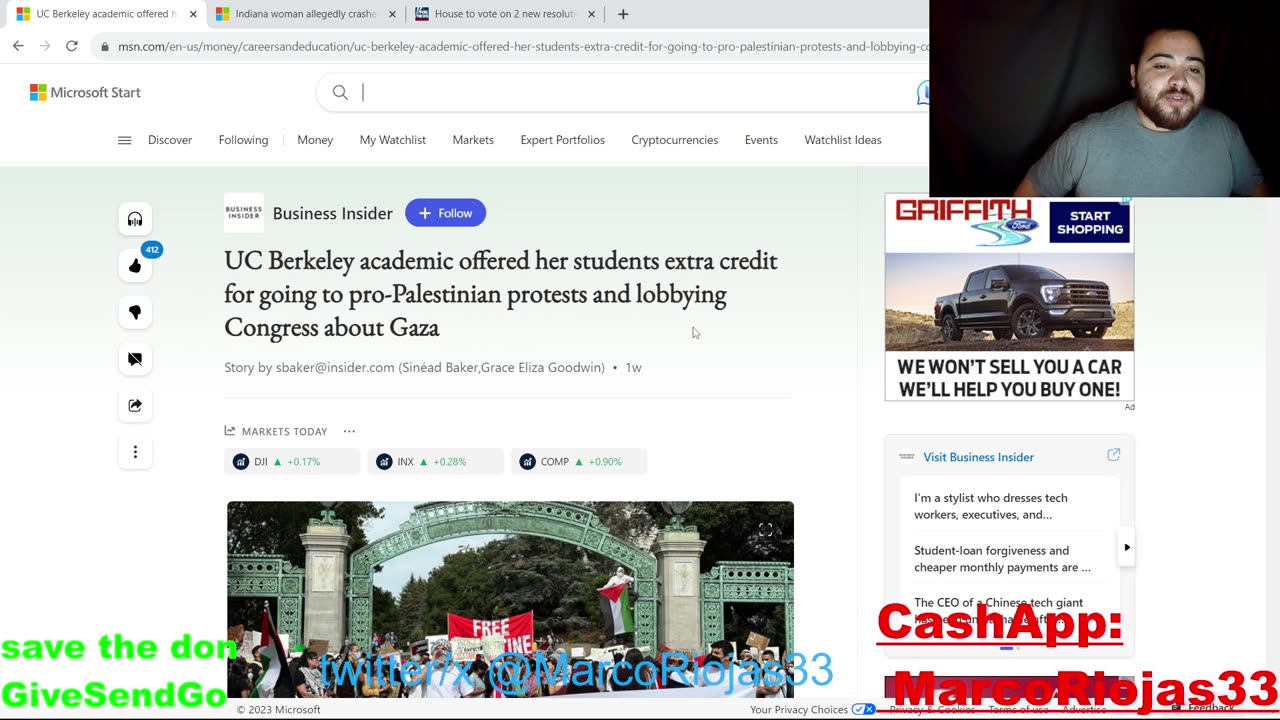Open Cryptocurrencies page

pyautogui.click(x=675, y=140)
